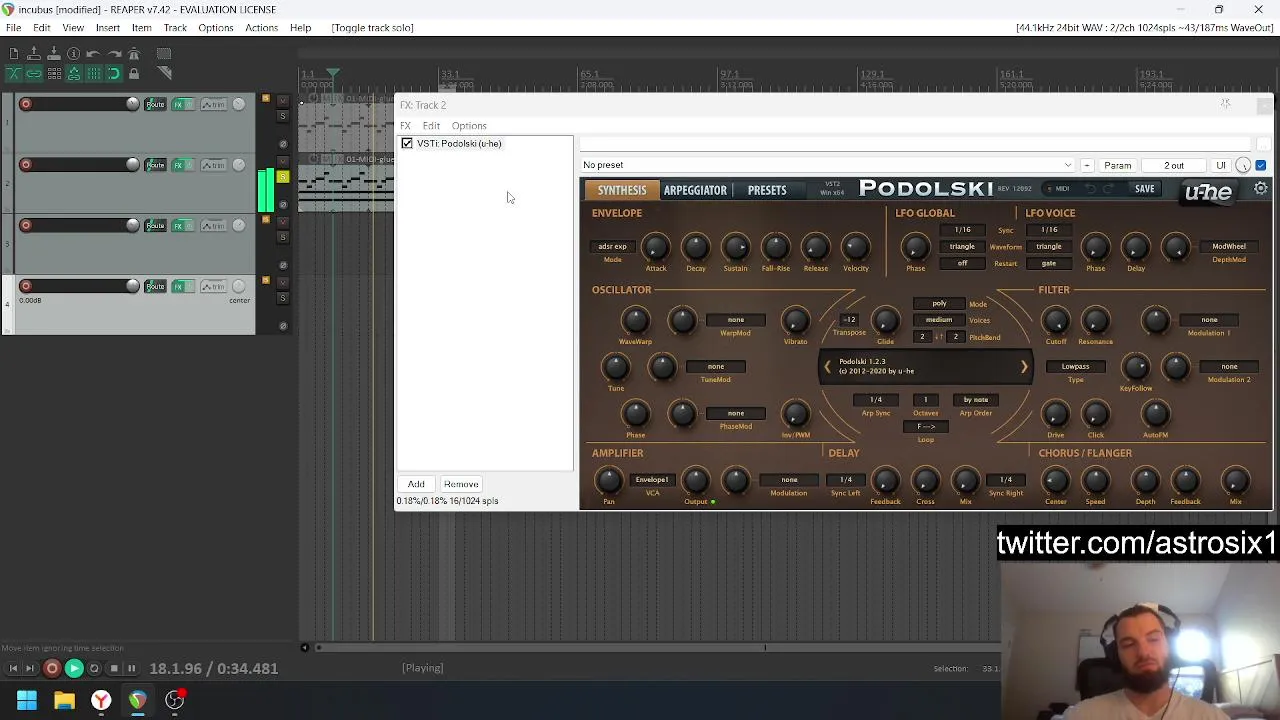
Task: Click the Open project toolbar icon
Action: [33, 53]
